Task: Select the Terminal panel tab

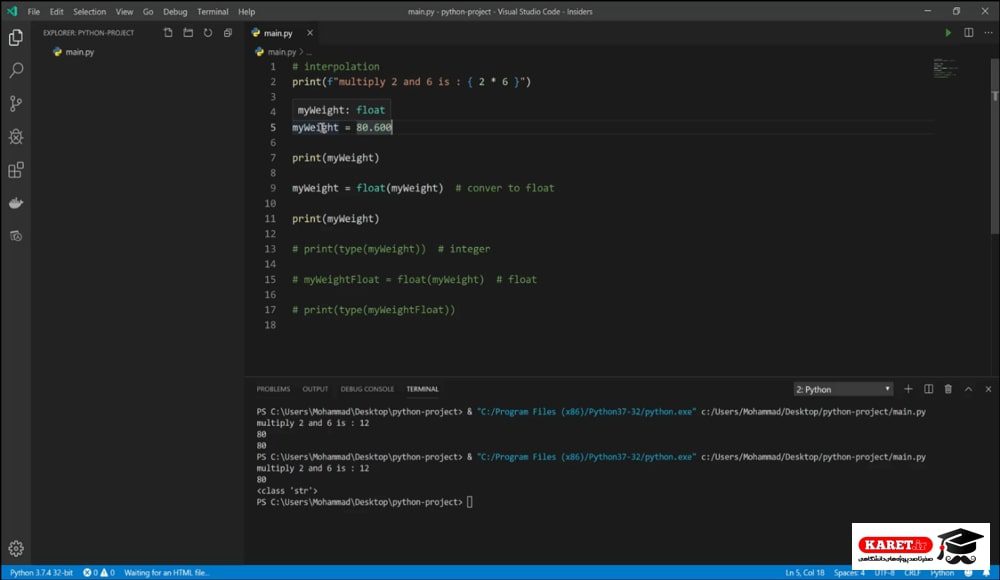Action: (422, 389)
